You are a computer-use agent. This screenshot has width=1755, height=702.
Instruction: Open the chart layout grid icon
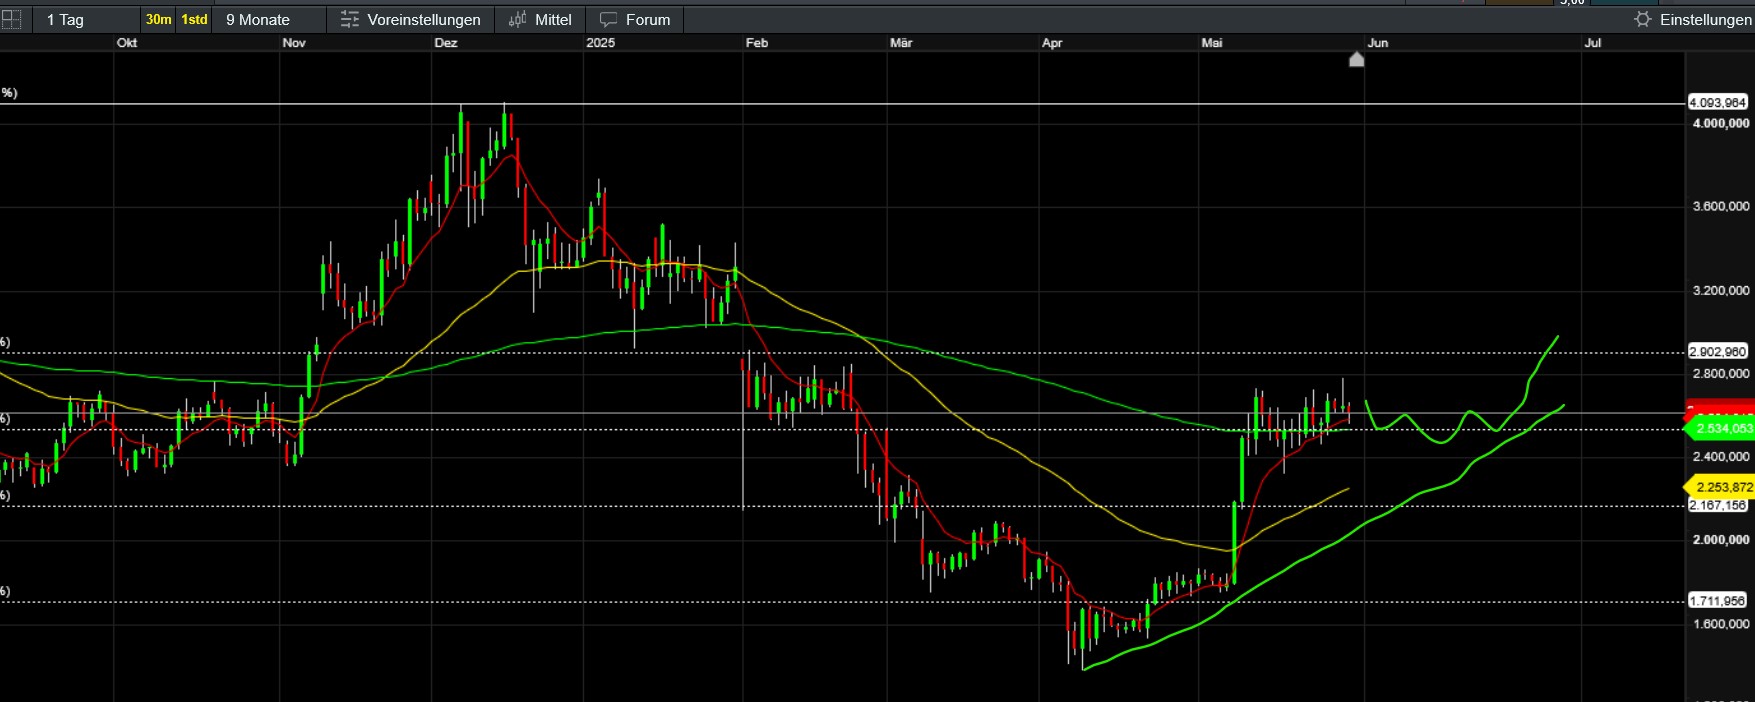click(x=11, y=19)
